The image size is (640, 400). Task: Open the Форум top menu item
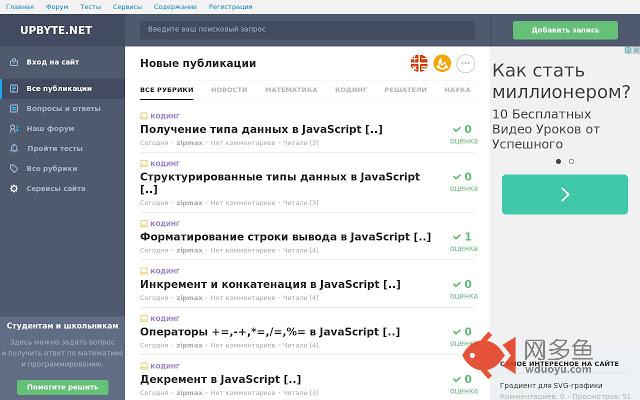57,7
